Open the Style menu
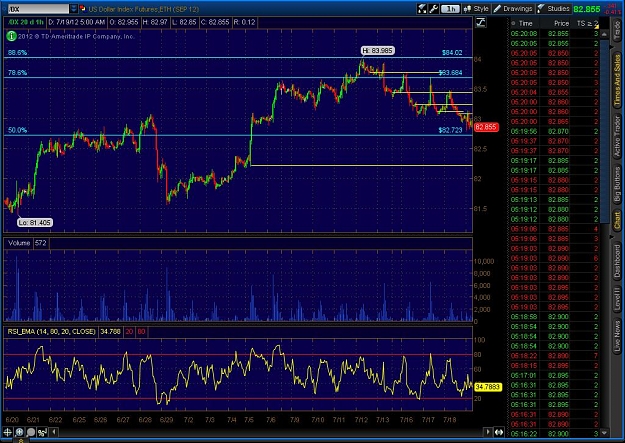The width and height of the screenshot is (625, 443). pos(476,9)
